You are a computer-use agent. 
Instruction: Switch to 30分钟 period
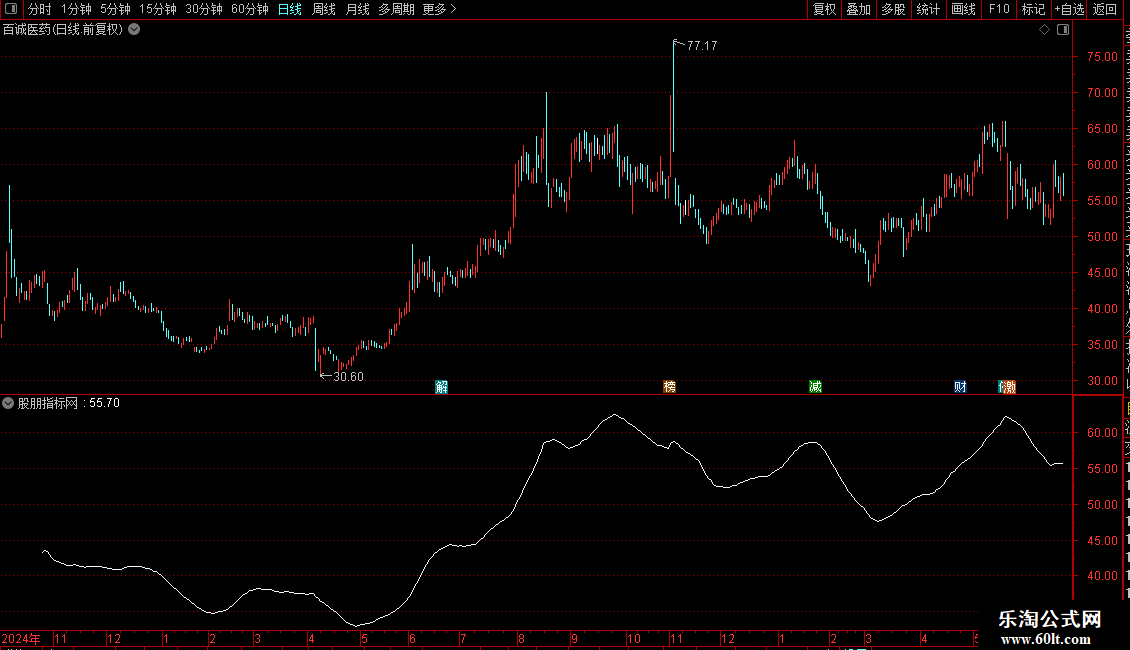(204, 9)
